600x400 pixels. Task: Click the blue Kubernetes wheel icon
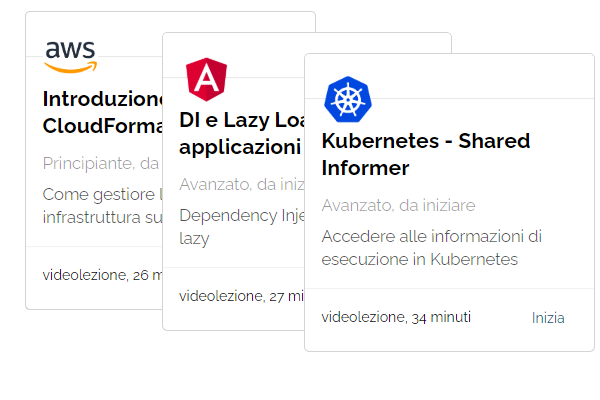pyautogui.click(x=348, y=100)
